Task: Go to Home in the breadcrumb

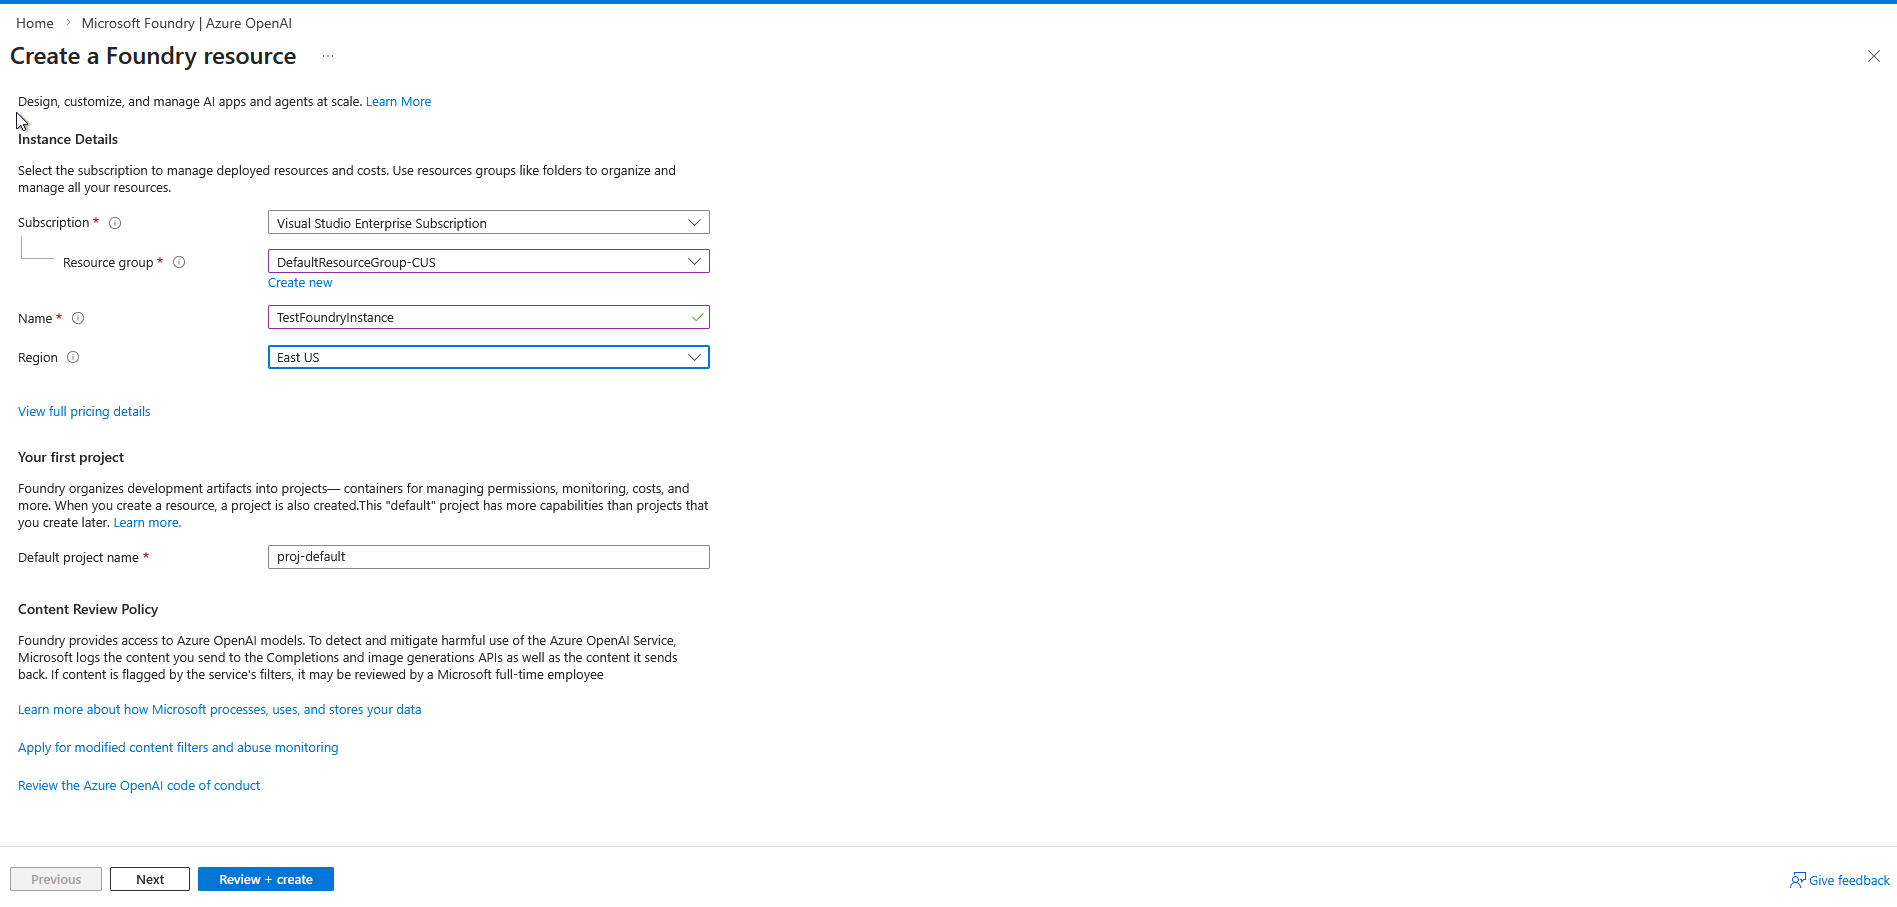Action: click(x=35, y=23)
